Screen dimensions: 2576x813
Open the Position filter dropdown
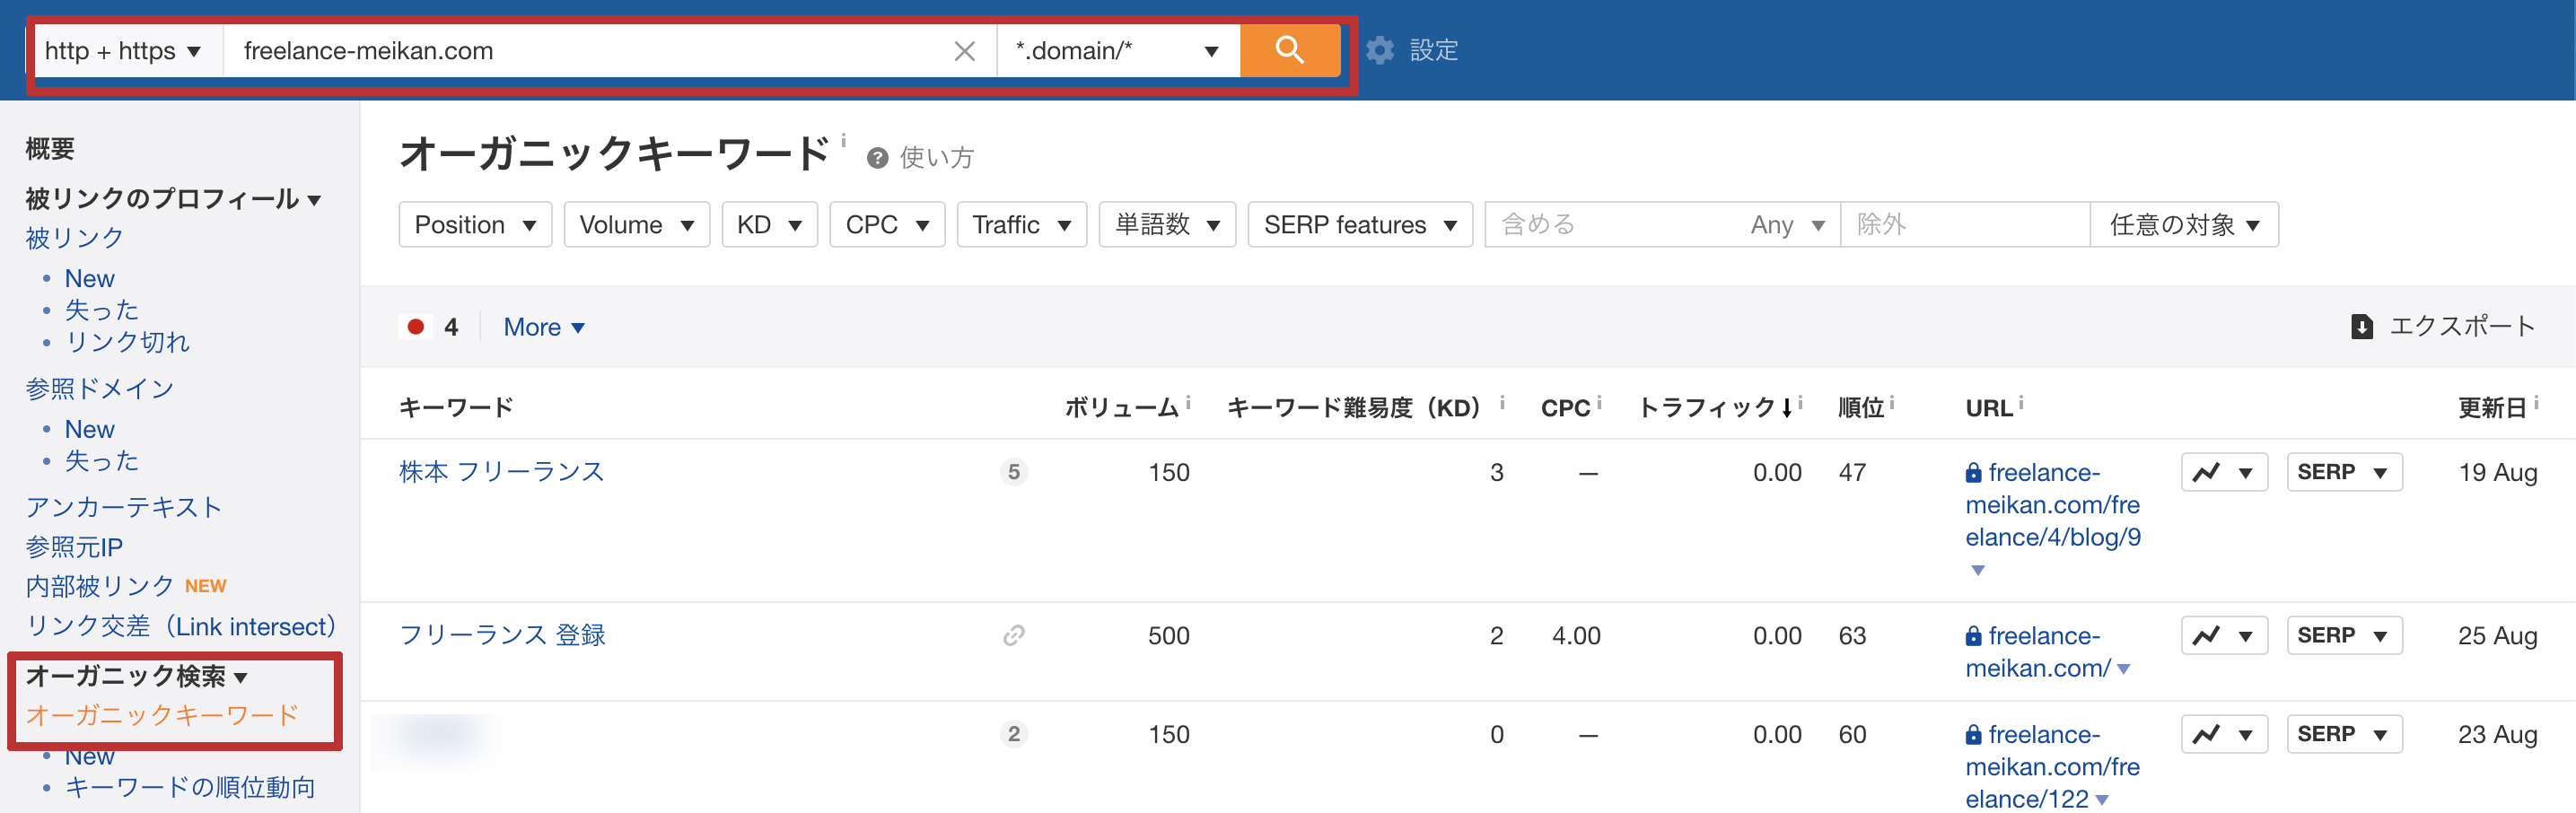pos(475,225)
